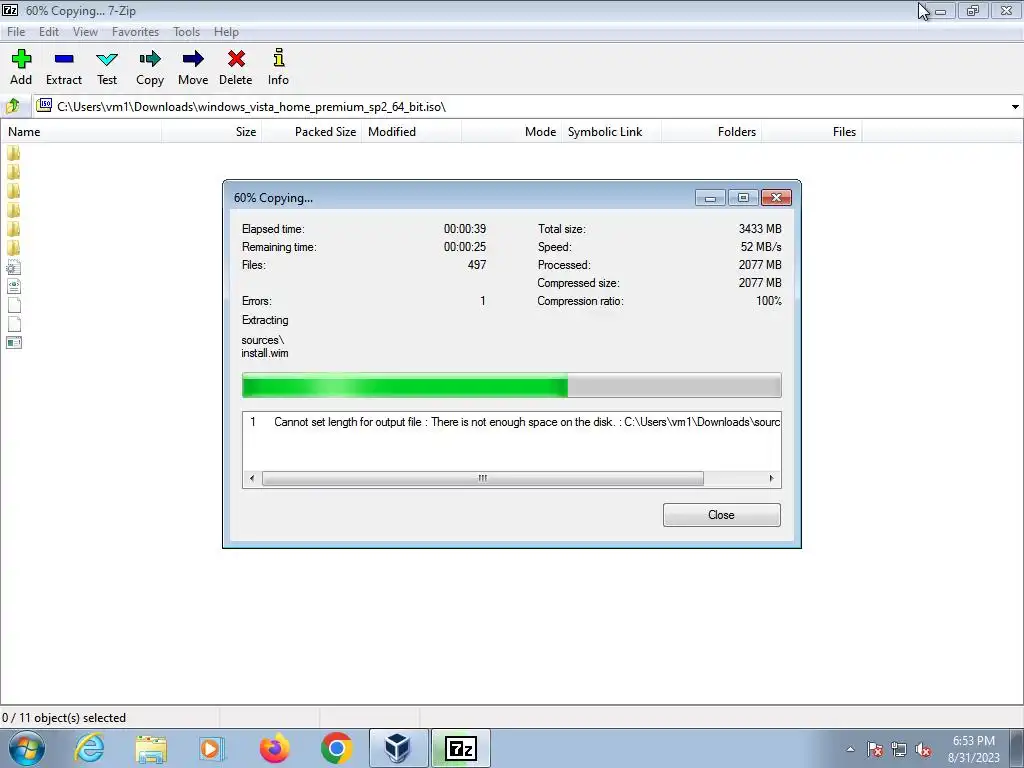Select the gear settings file icon in list
The height and width of the screenshot is (768, 1024).
pyautogui.click(x=14, y=267)
